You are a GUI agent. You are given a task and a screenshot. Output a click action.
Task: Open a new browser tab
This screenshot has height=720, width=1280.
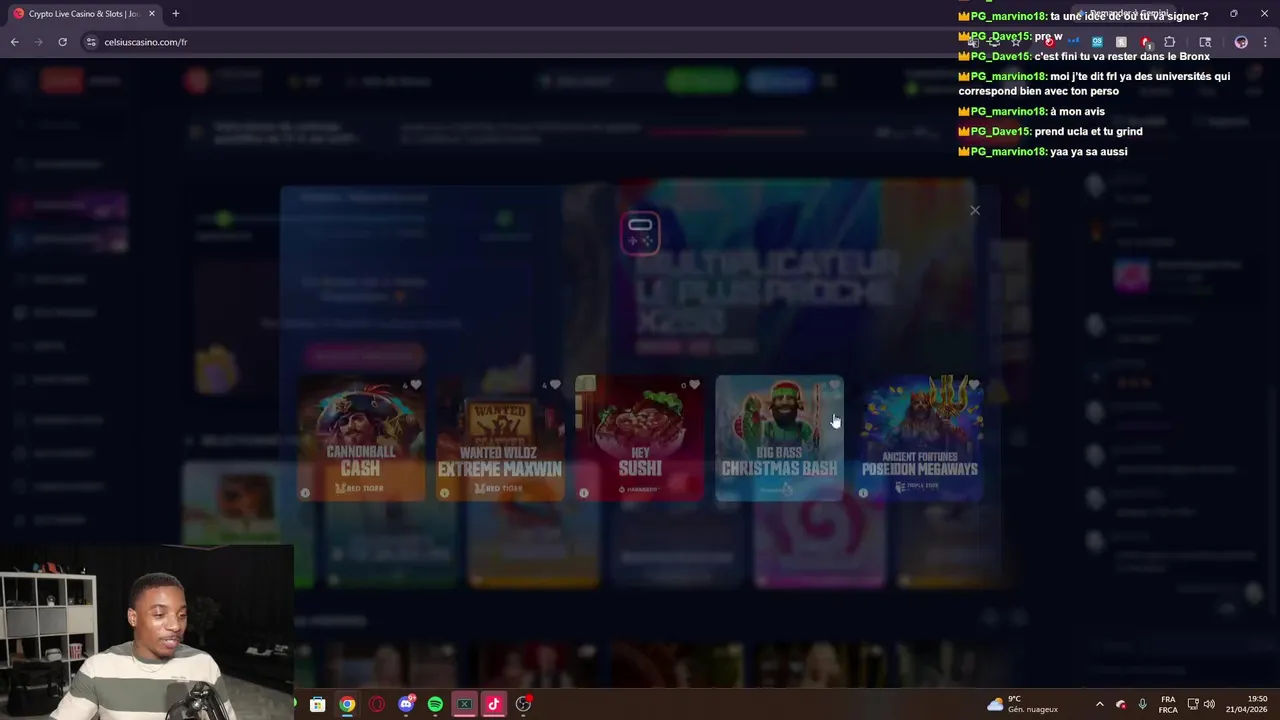coord(175,14)
